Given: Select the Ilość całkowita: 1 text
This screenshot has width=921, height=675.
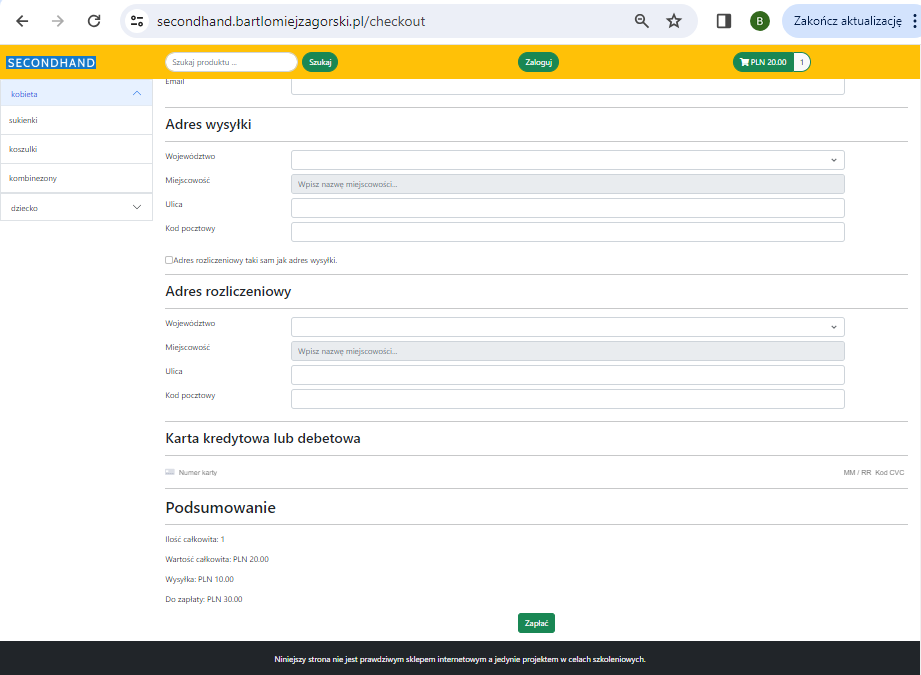Looking at the screenshot, I should pos(195,539).
